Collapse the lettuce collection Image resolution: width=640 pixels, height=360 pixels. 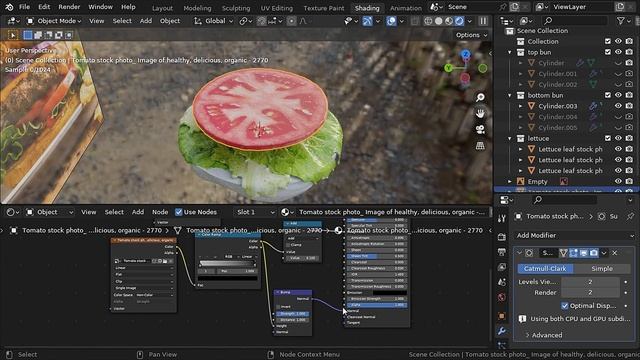[509, 139]
